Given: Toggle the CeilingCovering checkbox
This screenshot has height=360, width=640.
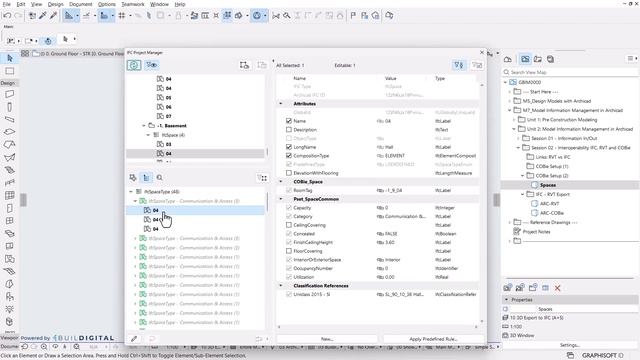Looking at the screenshot, I should 289,225.
